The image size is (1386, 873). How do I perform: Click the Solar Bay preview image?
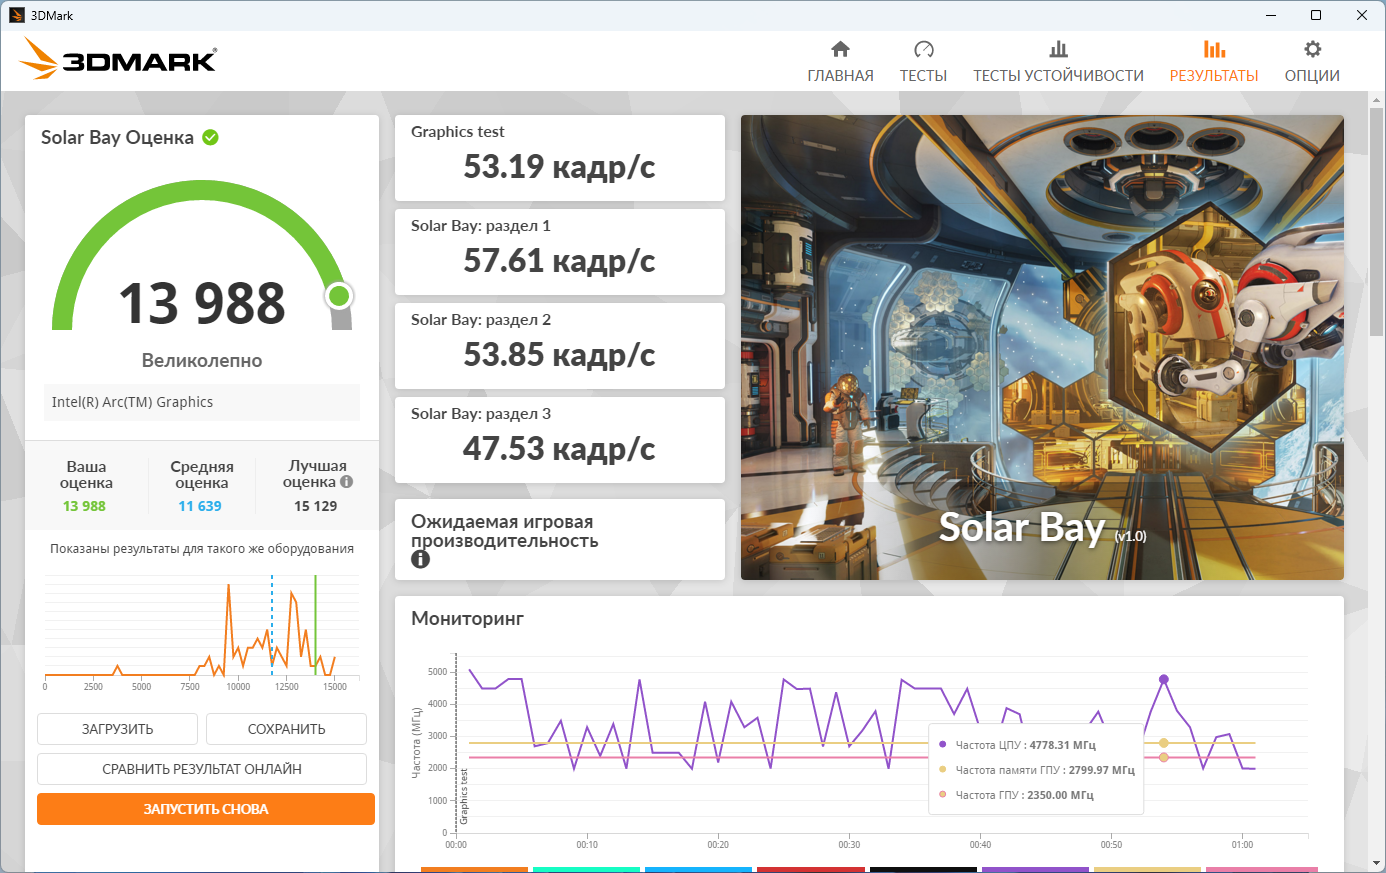point(1042,347)
